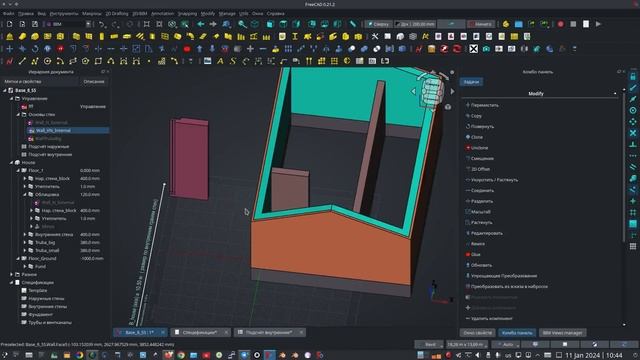Collapse the Облицовка tree node

(25, 195)
